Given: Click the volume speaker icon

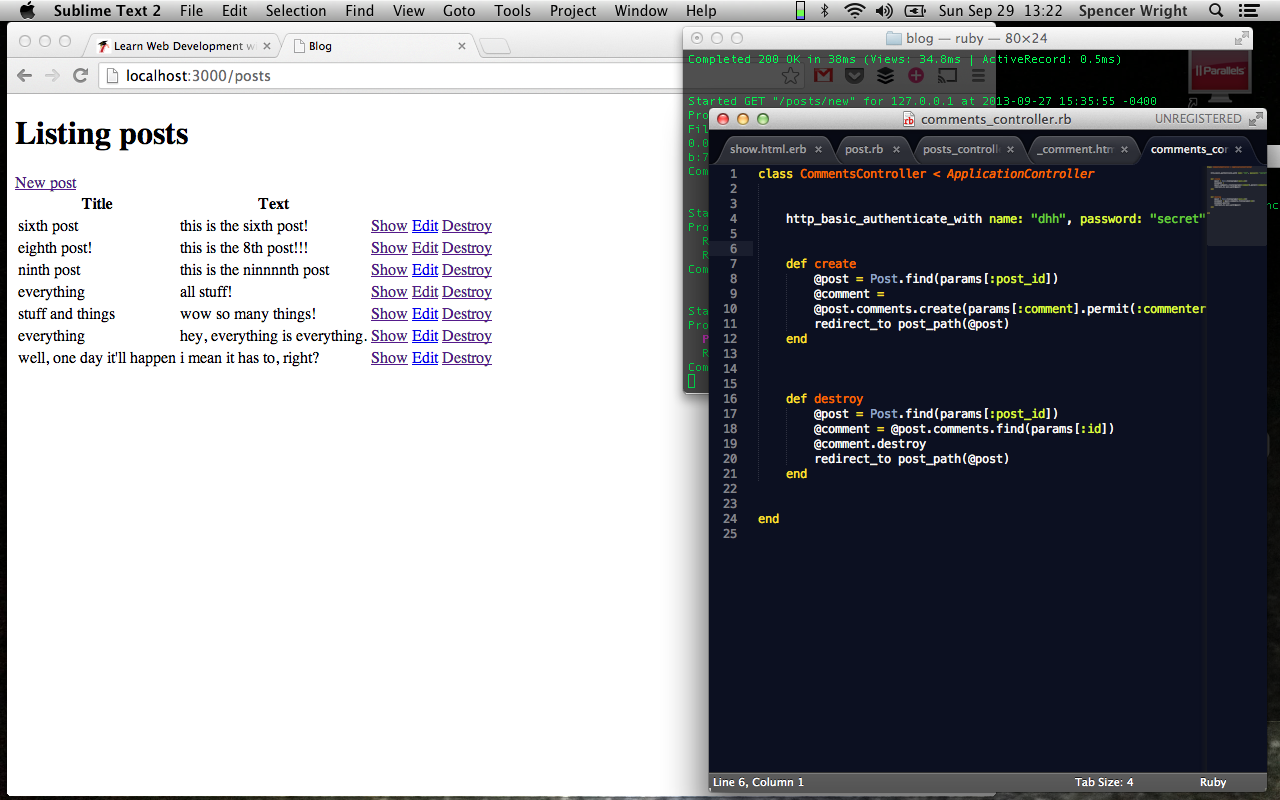Looking at the screenshot, I should click(x=884, y=11).
